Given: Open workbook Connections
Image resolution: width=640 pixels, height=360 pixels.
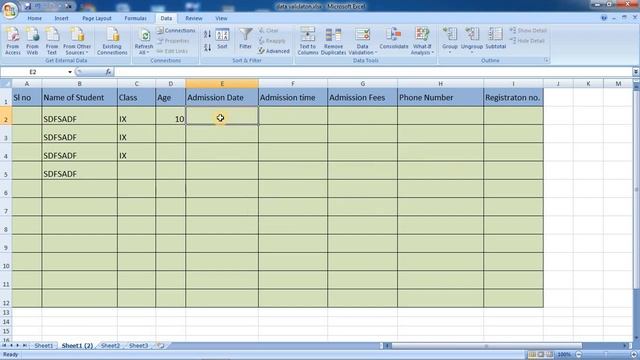Looking at the screenshot, I should (176, 31).
